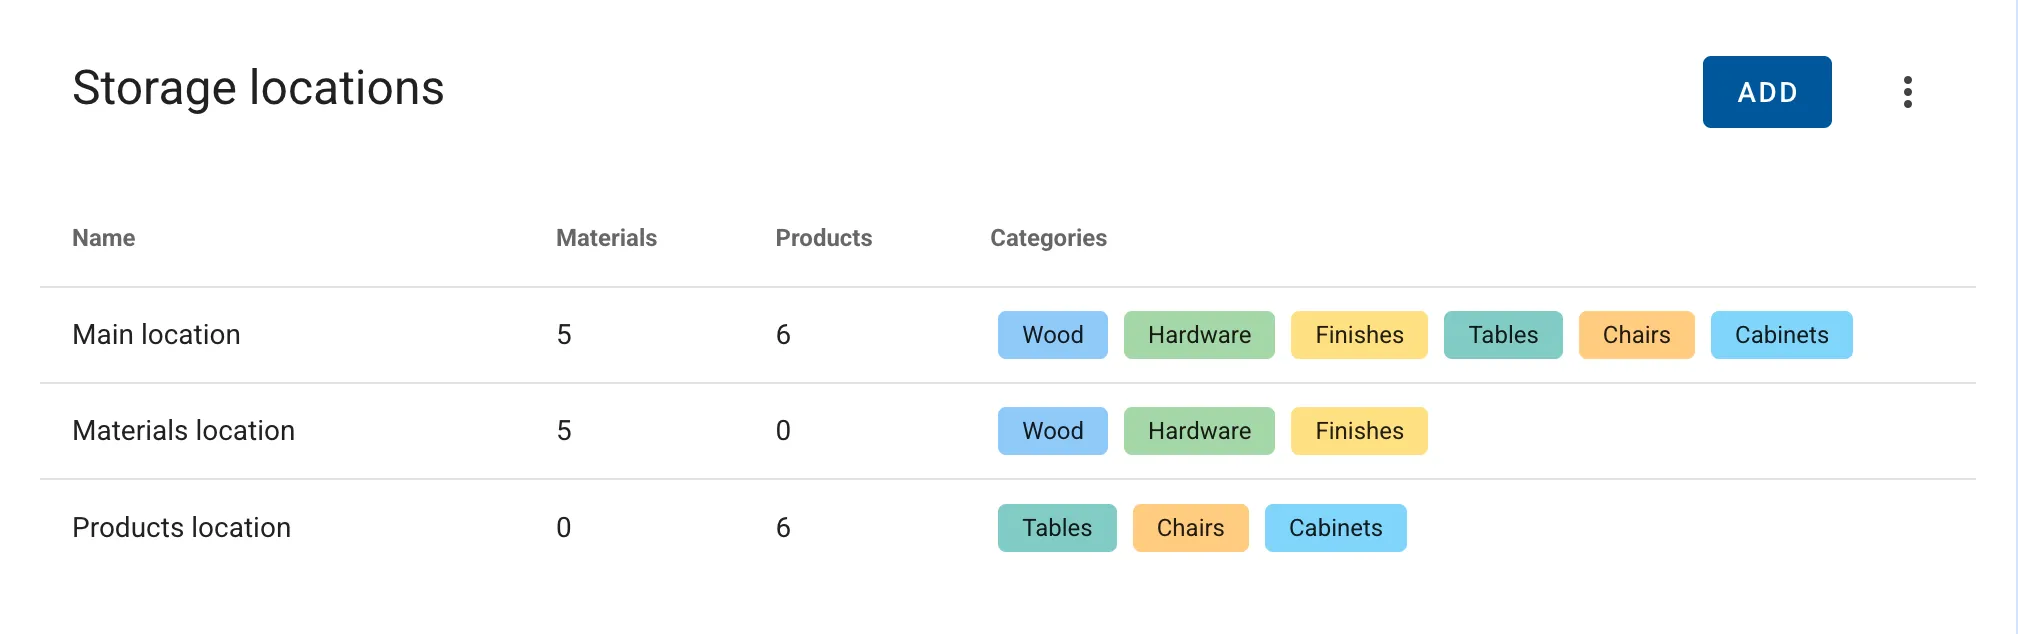
Task: Open the Main location entry
Action: (156, 335)
